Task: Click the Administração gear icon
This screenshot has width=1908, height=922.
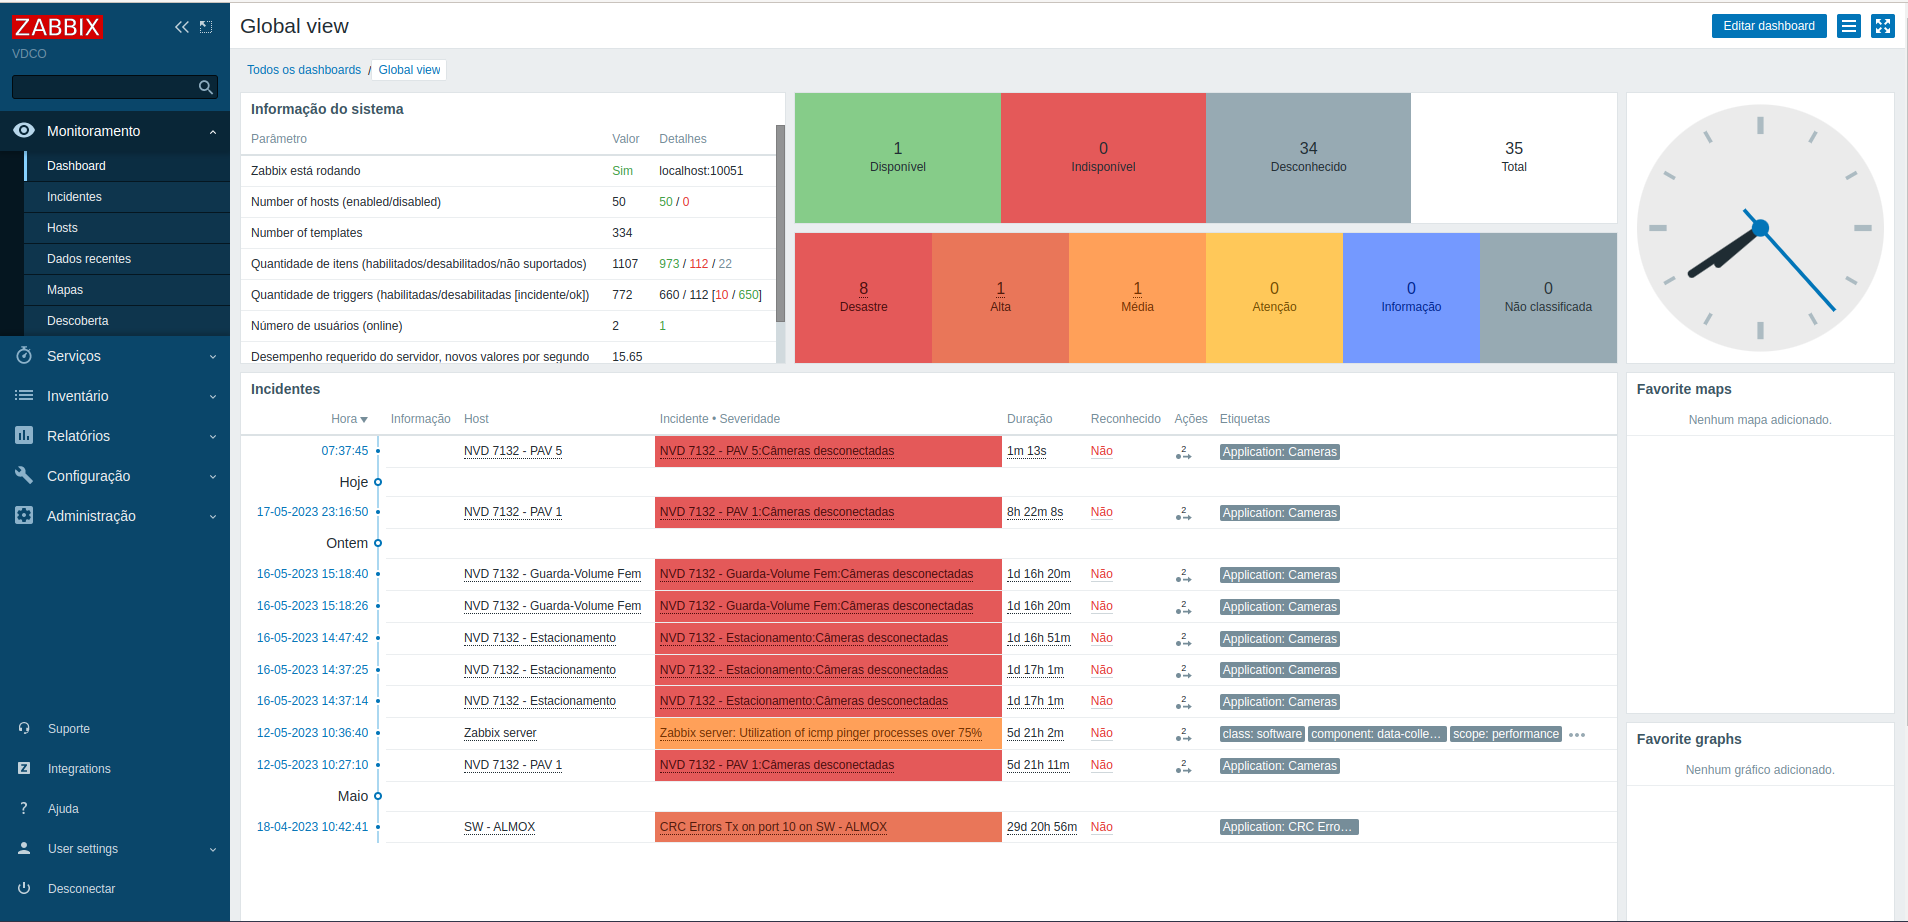Action: tap(24, 515)
